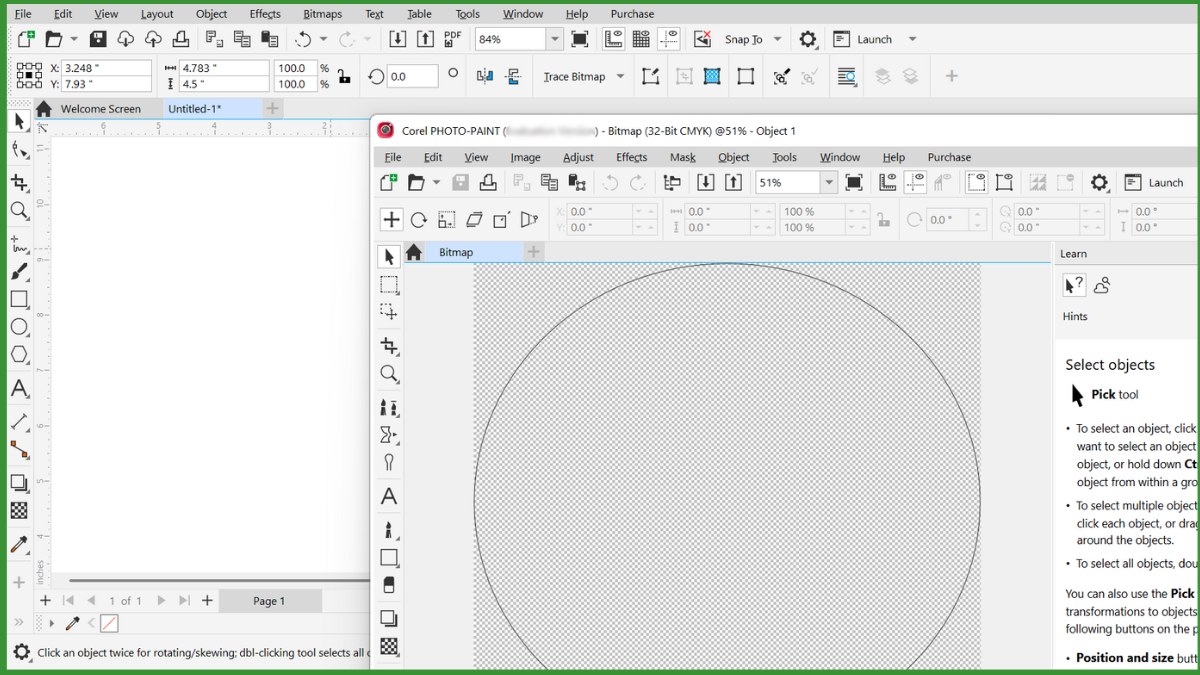Toggle rulers display in CorelDRAW toolbar
The image size is (1200, 675).
pyautogui.click(x=613, y=39)
